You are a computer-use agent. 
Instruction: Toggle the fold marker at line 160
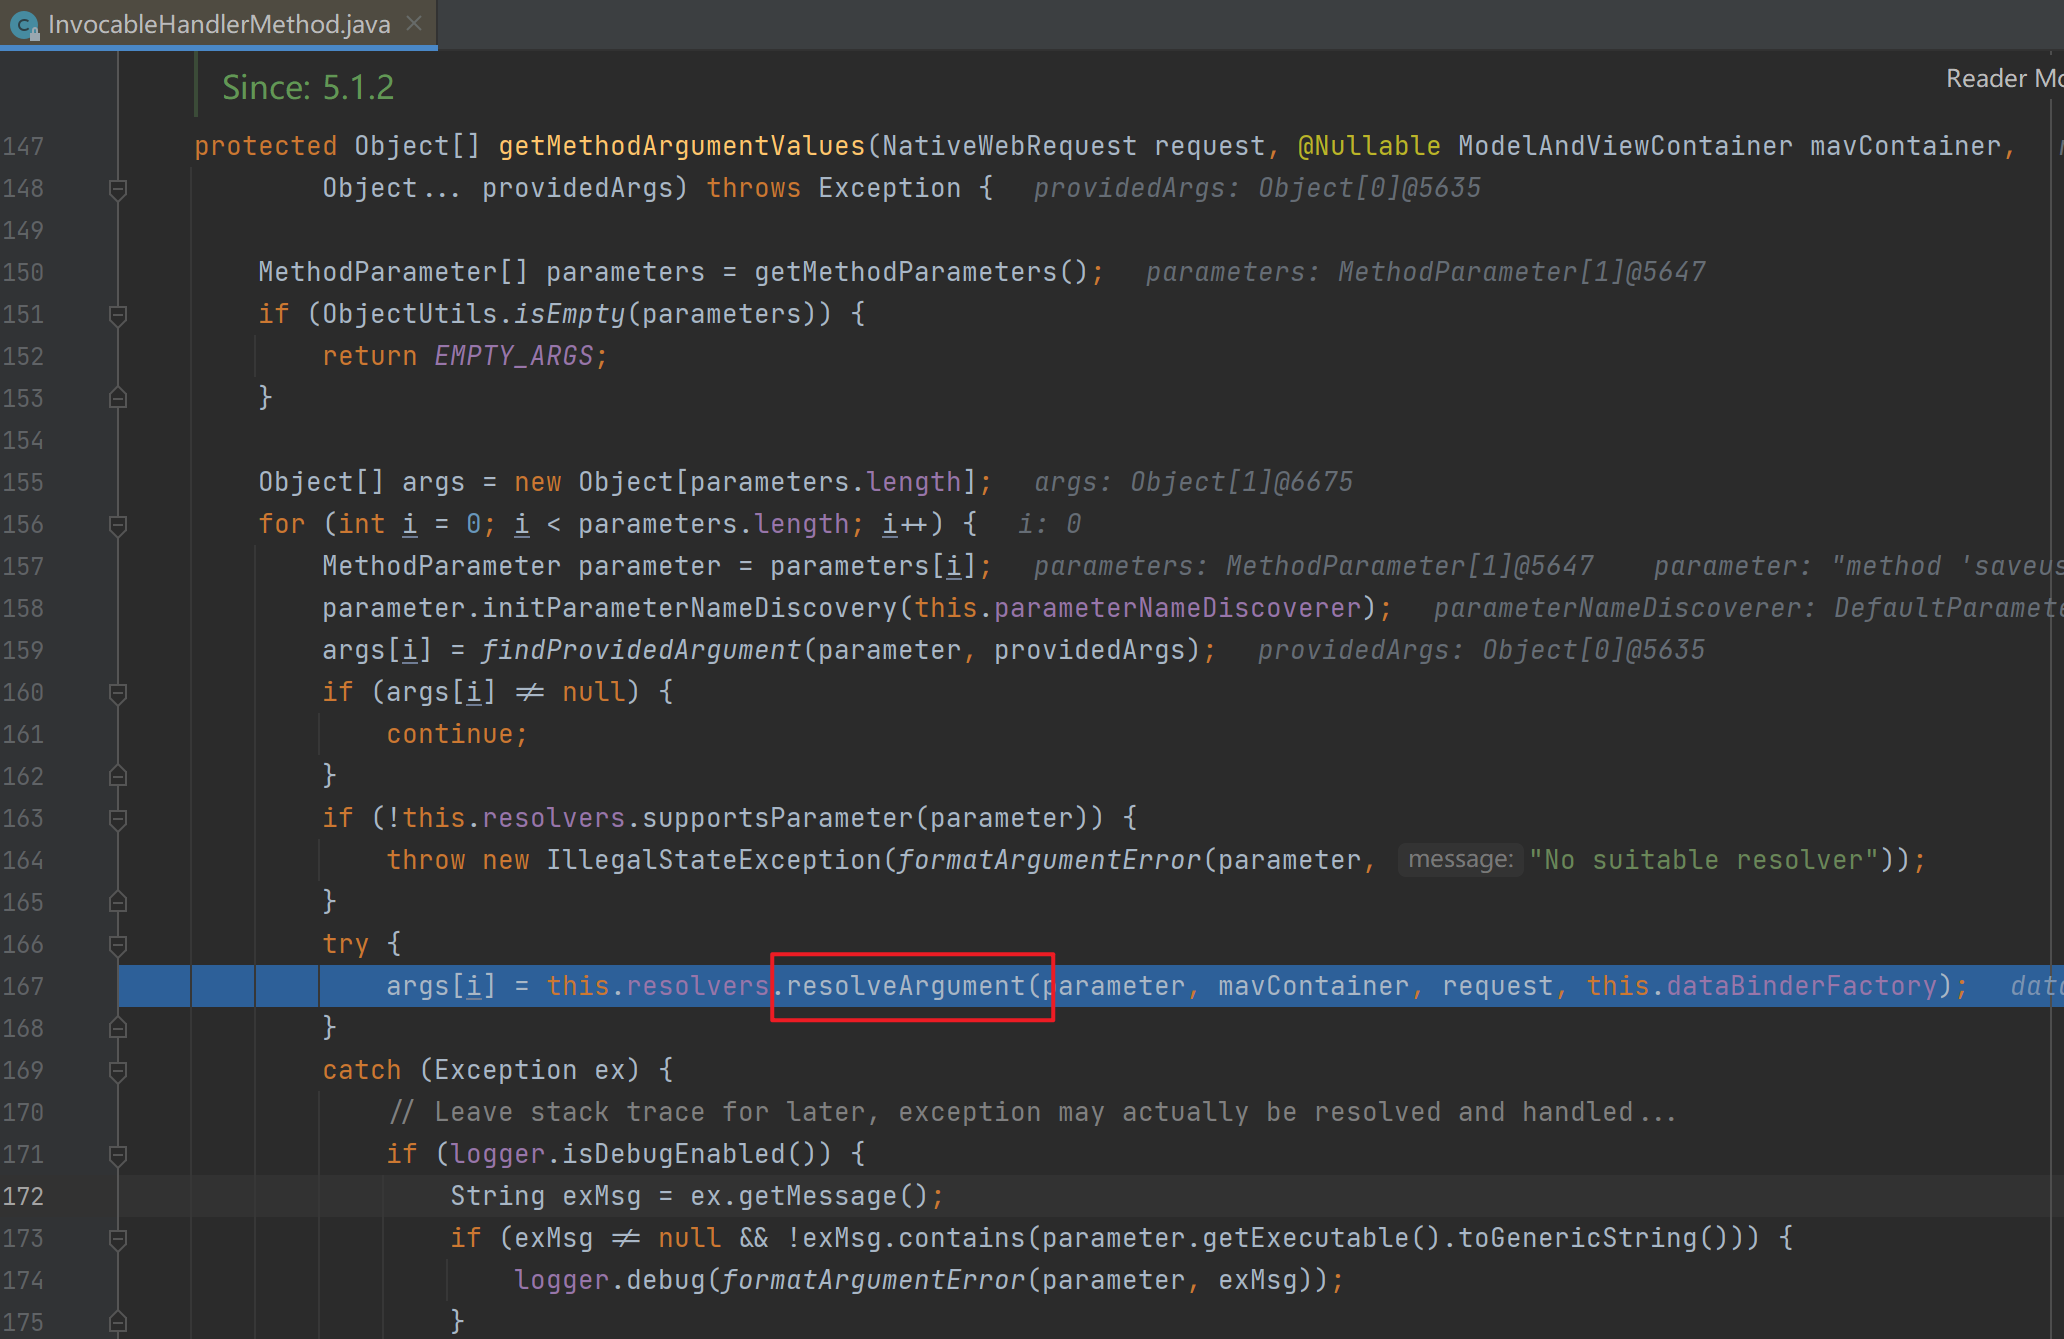(x=117, y=693)
